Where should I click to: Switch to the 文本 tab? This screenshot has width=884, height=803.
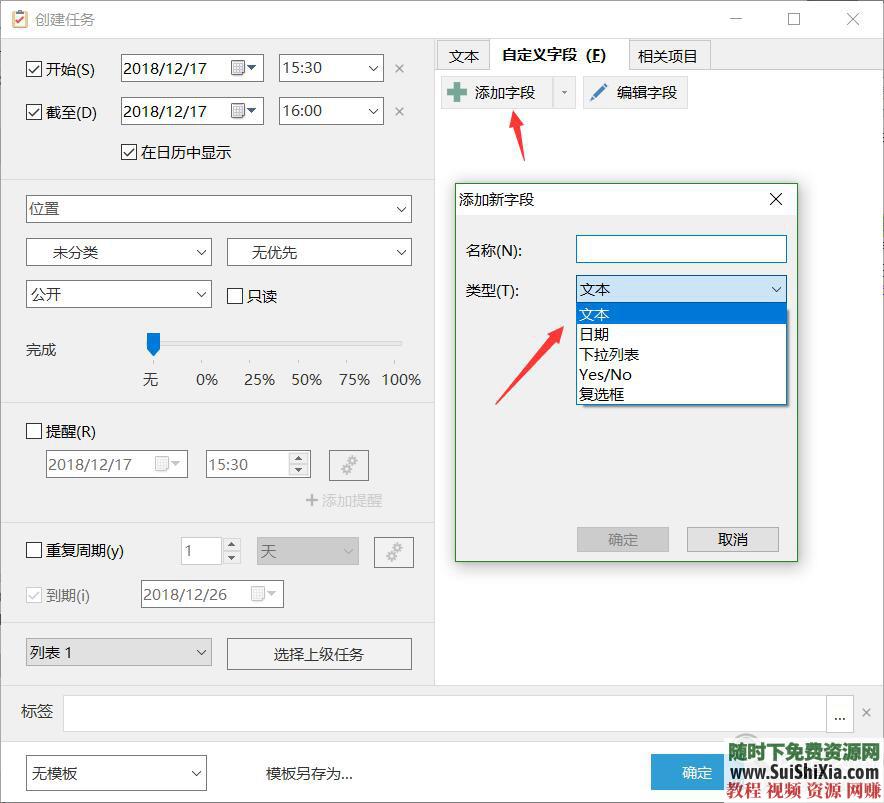(463, 55)
